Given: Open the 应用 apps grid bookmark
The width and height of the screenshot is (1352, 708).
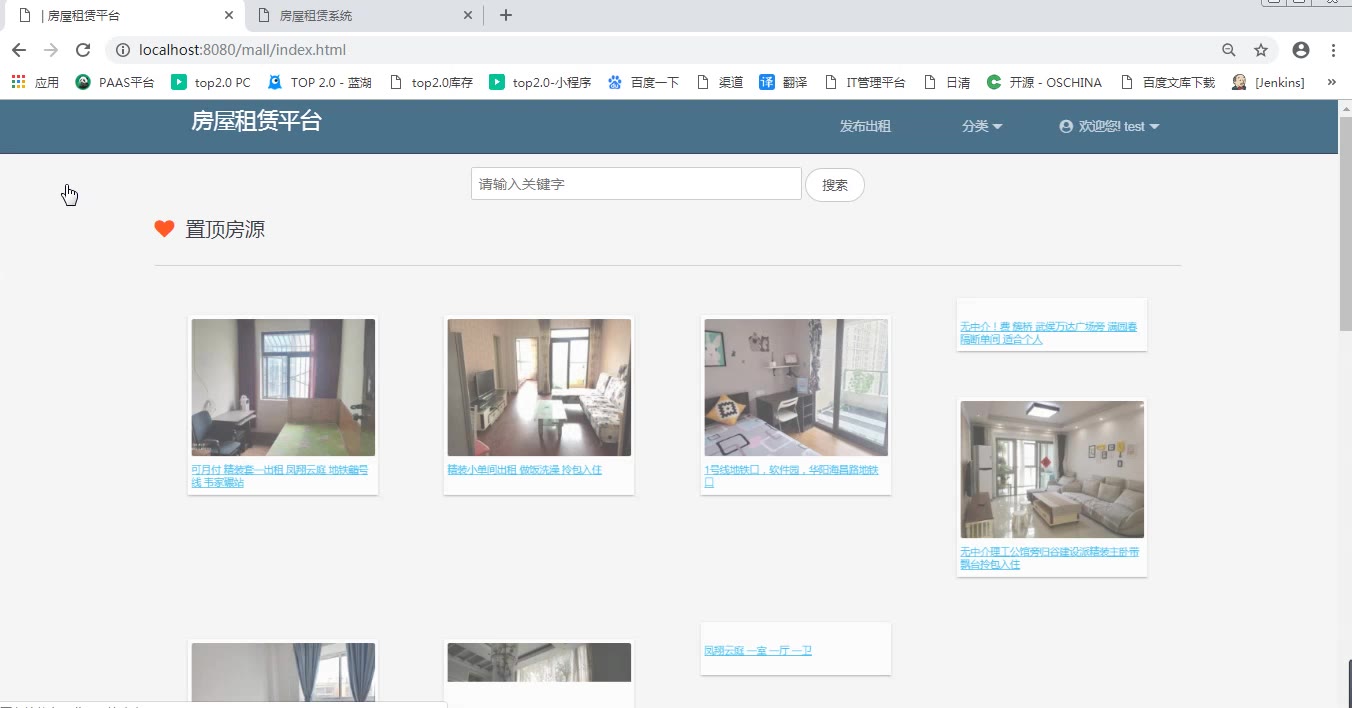Looking at the screenshot, I should (35, 82).
